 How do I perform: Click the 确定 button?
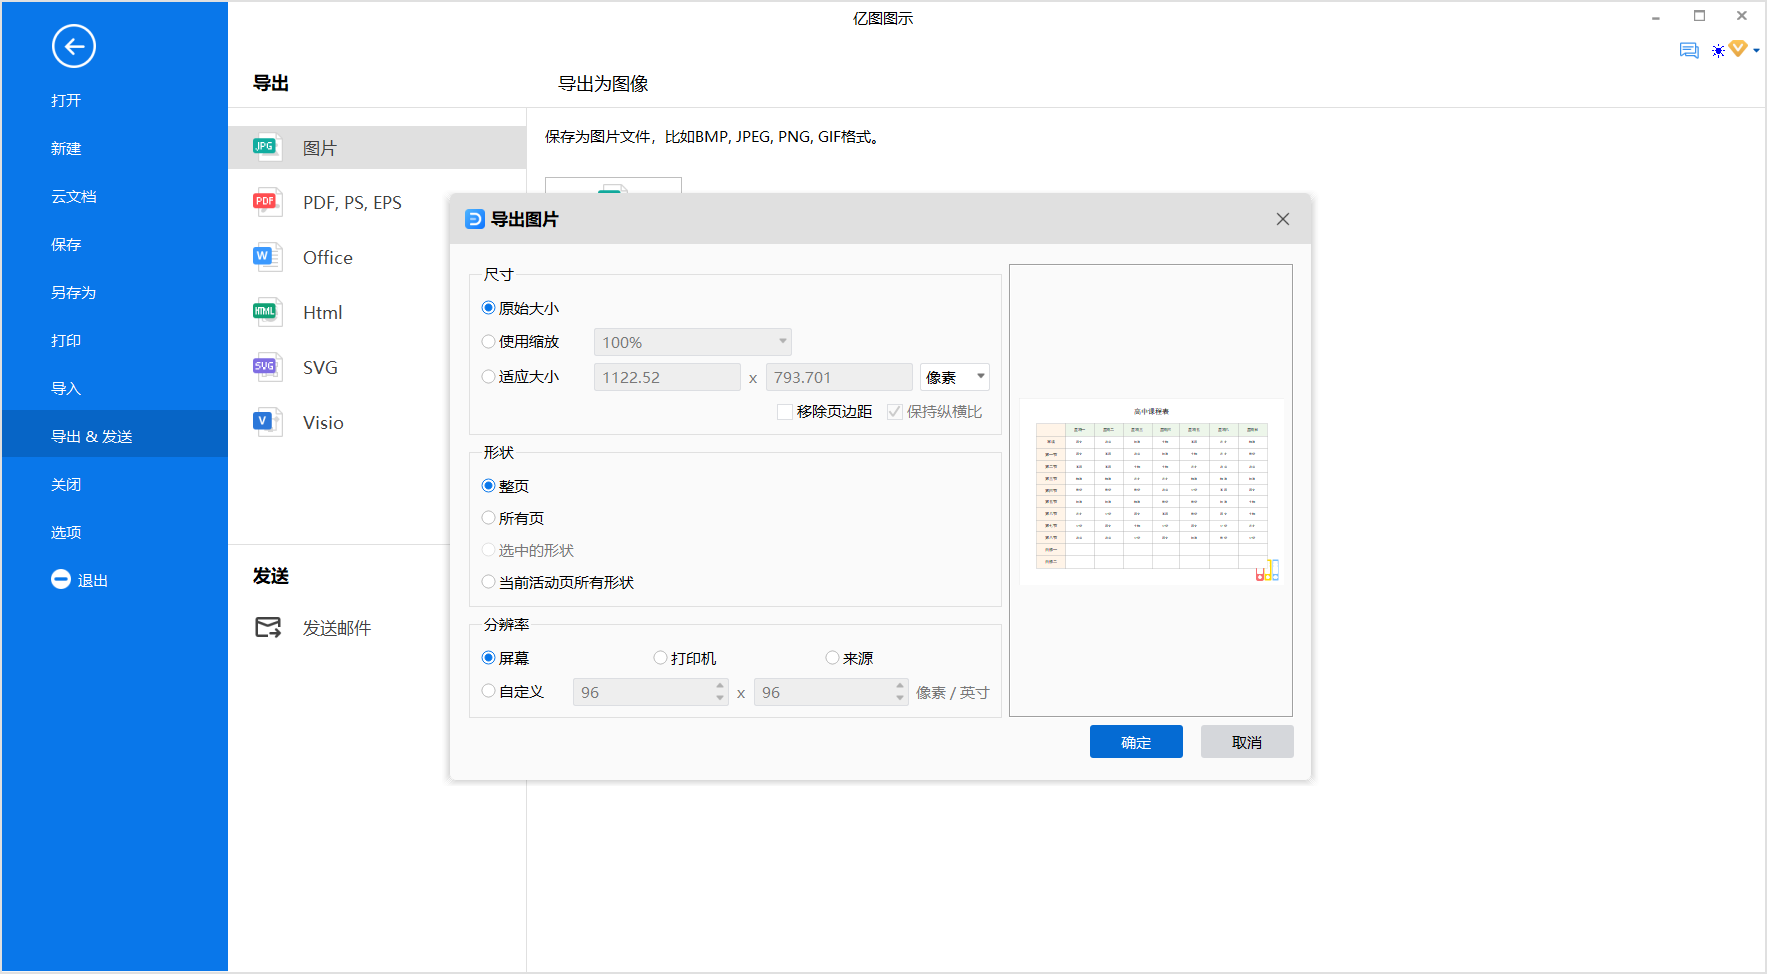pyautogui.click(x=1136, y=742)
